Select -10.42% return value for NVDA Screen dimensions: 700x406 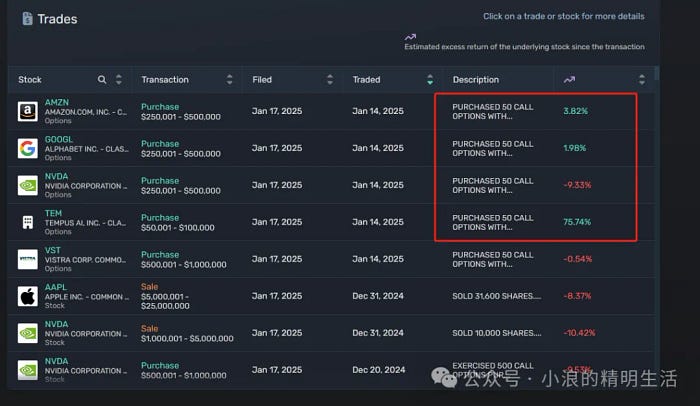coord(579,333)
